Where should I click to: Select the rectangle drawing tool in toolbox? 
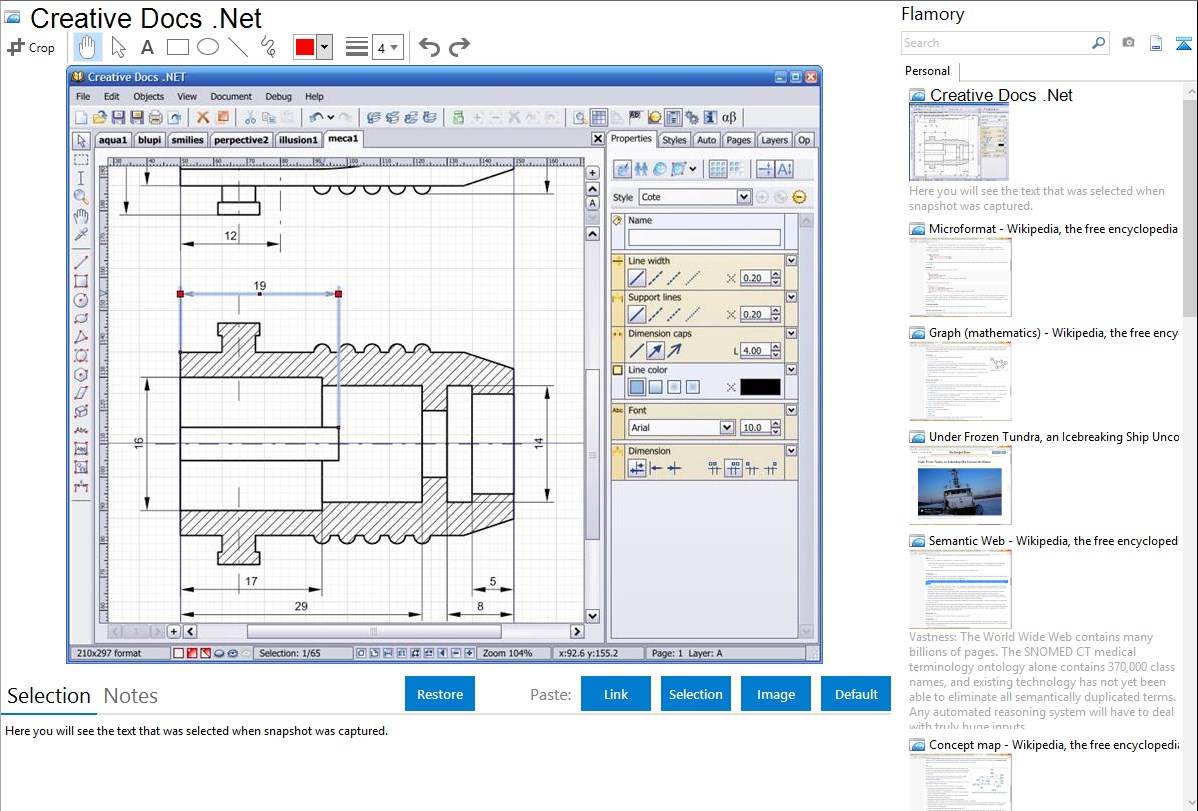click(81, 281)
